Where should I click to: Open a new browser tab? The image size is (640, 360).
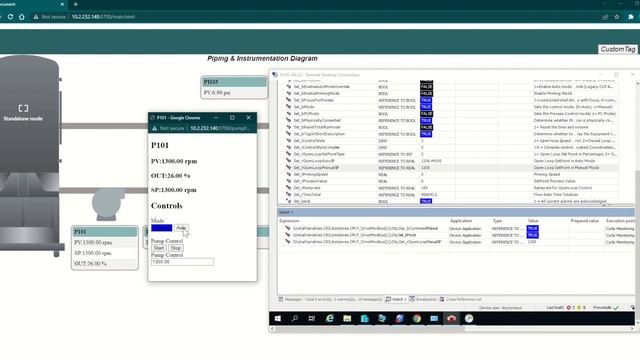tap(76, 4)
